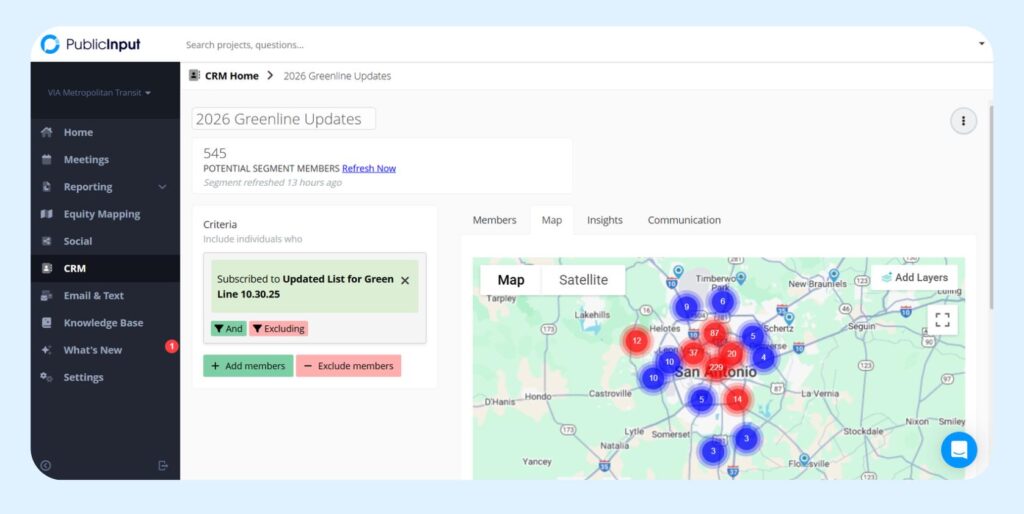
Task: Click the 229 red map cluster
Action: pyautogui.click(x=715, y=368)
